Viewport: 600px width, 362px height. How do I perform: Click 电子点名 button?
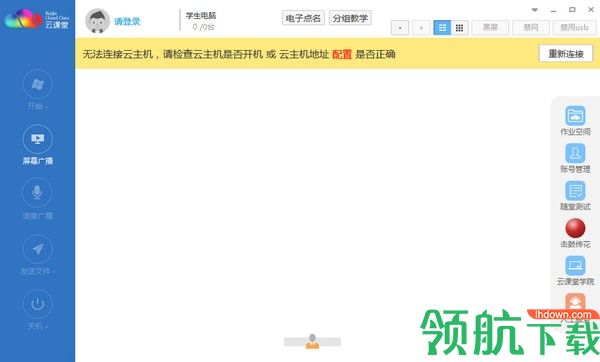tap(303, 18)
